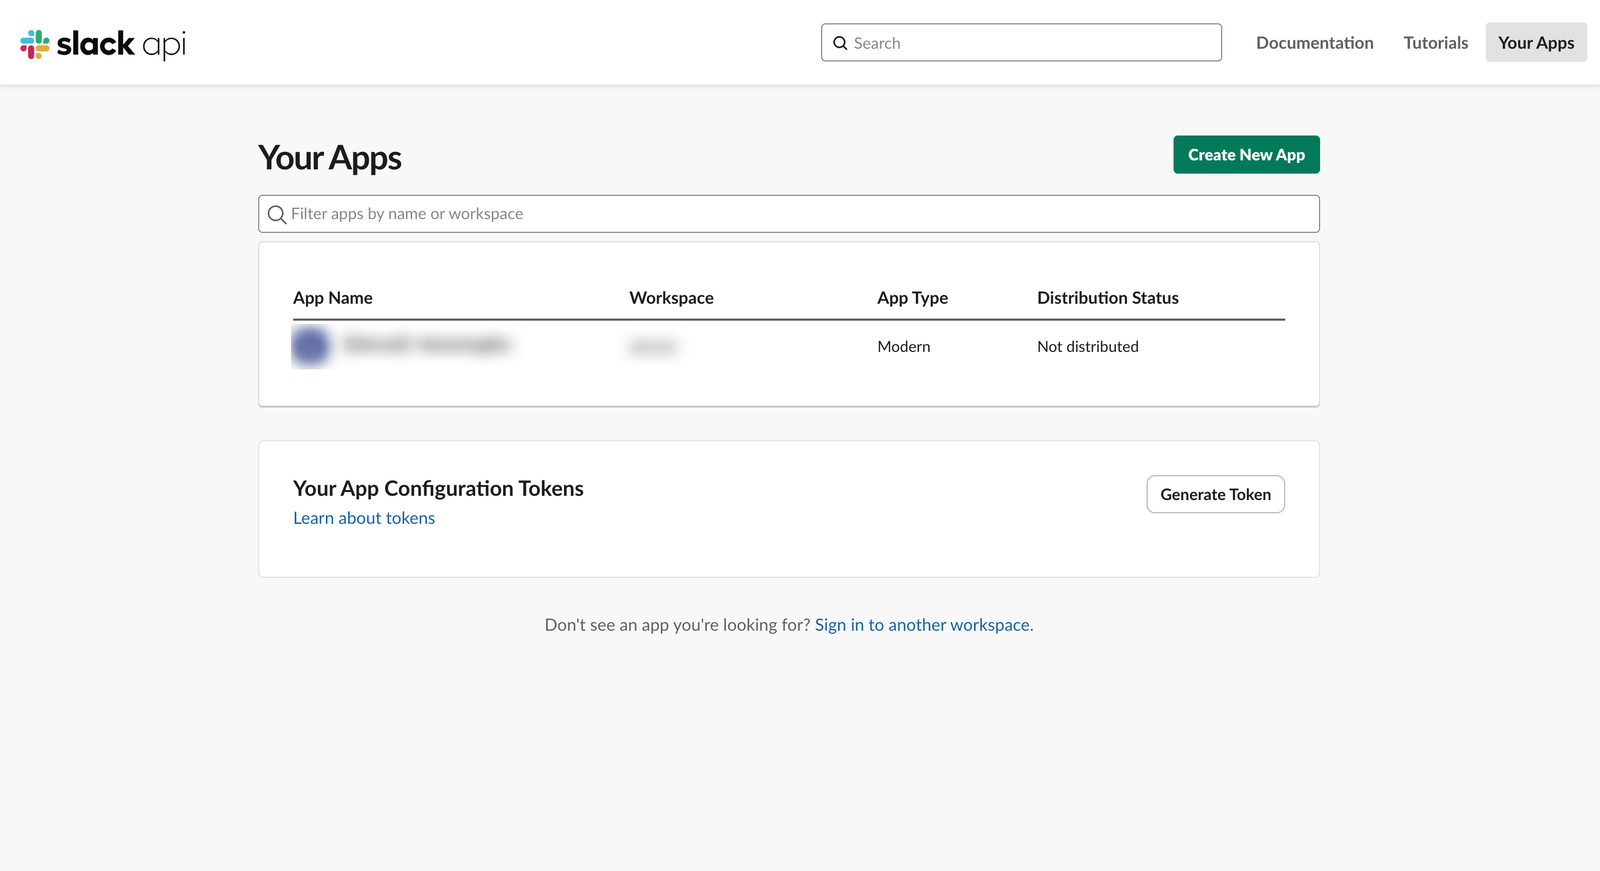Focus the Filter apps by name field

tap(789, 214)
